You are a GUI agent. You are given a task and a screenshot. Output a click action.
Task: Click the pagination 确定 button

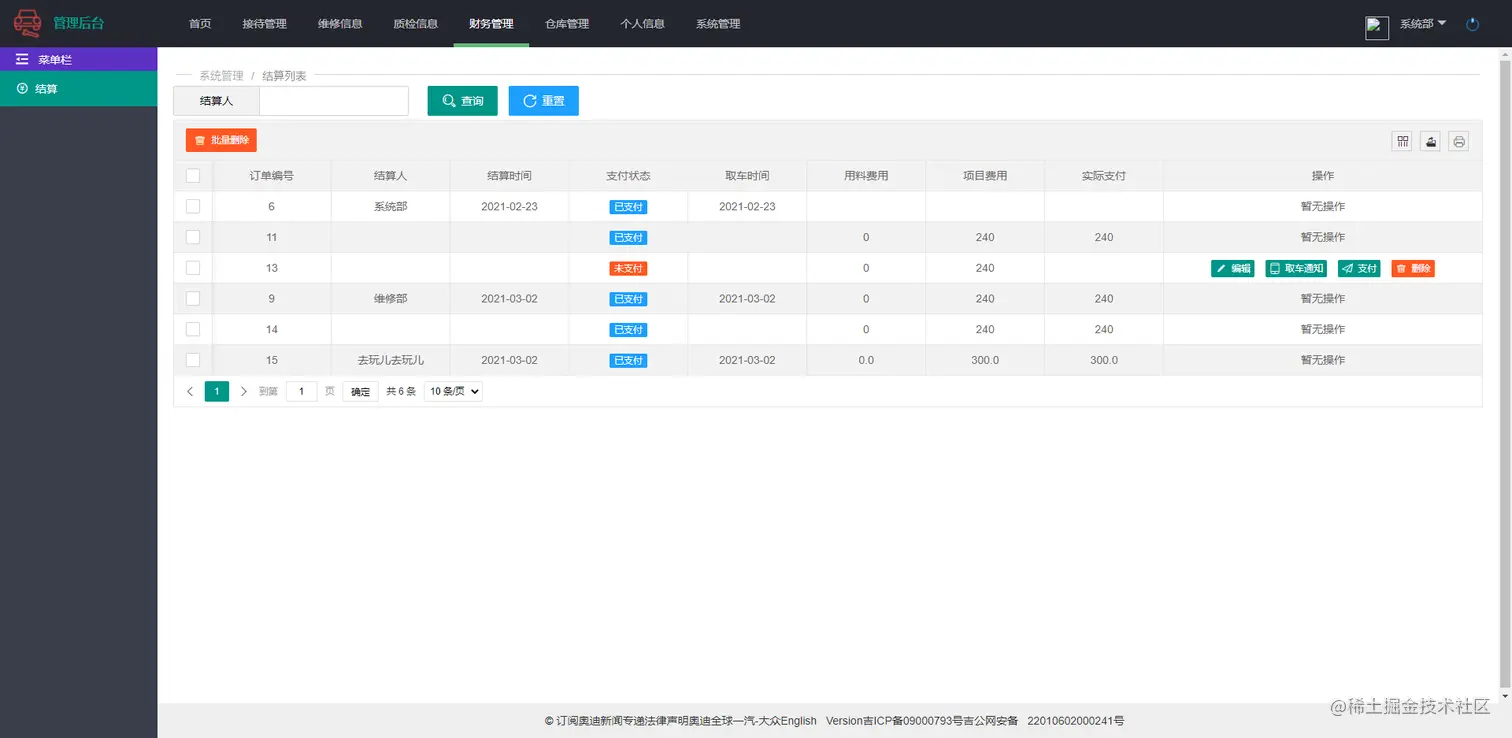(x=360, y=391)
